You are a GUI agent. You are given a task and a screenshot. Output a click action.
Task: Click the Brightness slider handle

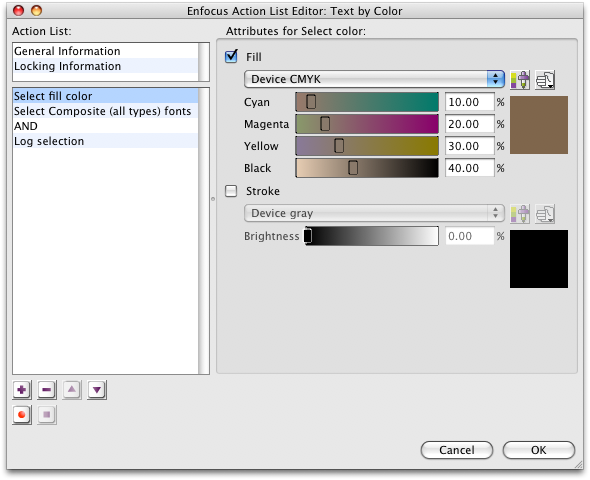pyautogui.click(x=308, y=236)
